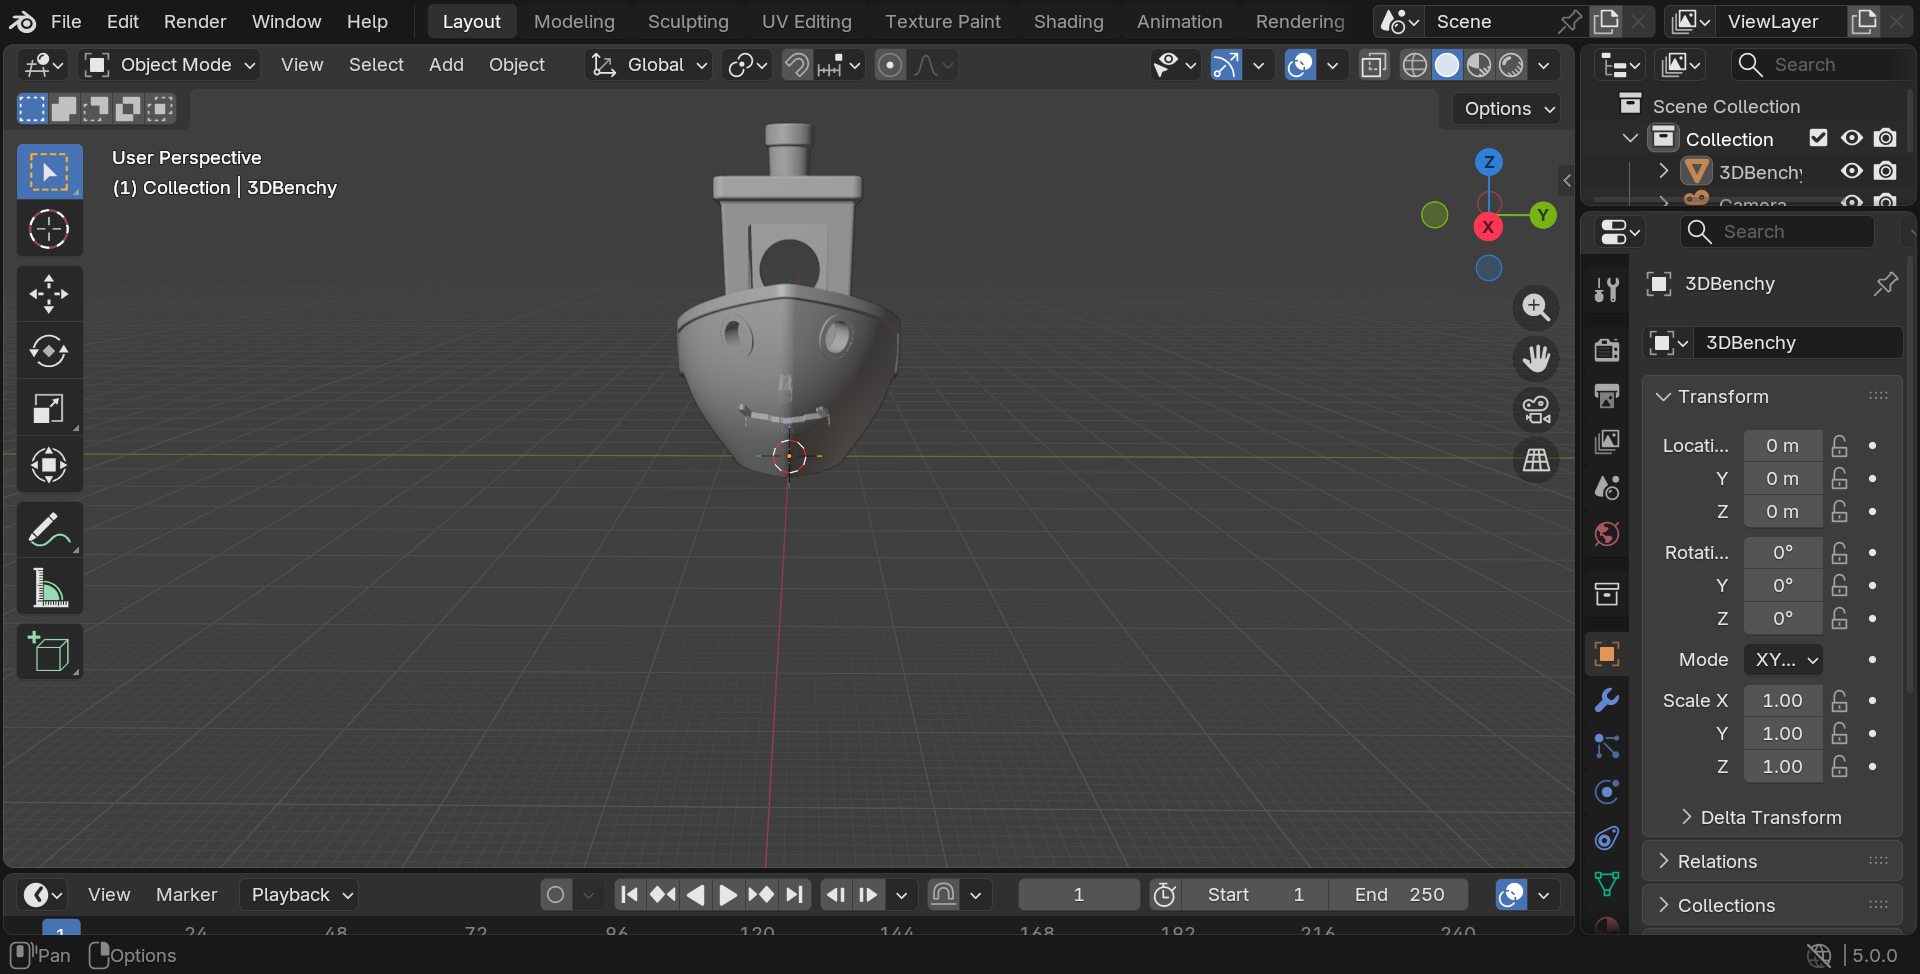
Task: Expand 3DBenchy item in outliner
Action: click(1664, 171)
